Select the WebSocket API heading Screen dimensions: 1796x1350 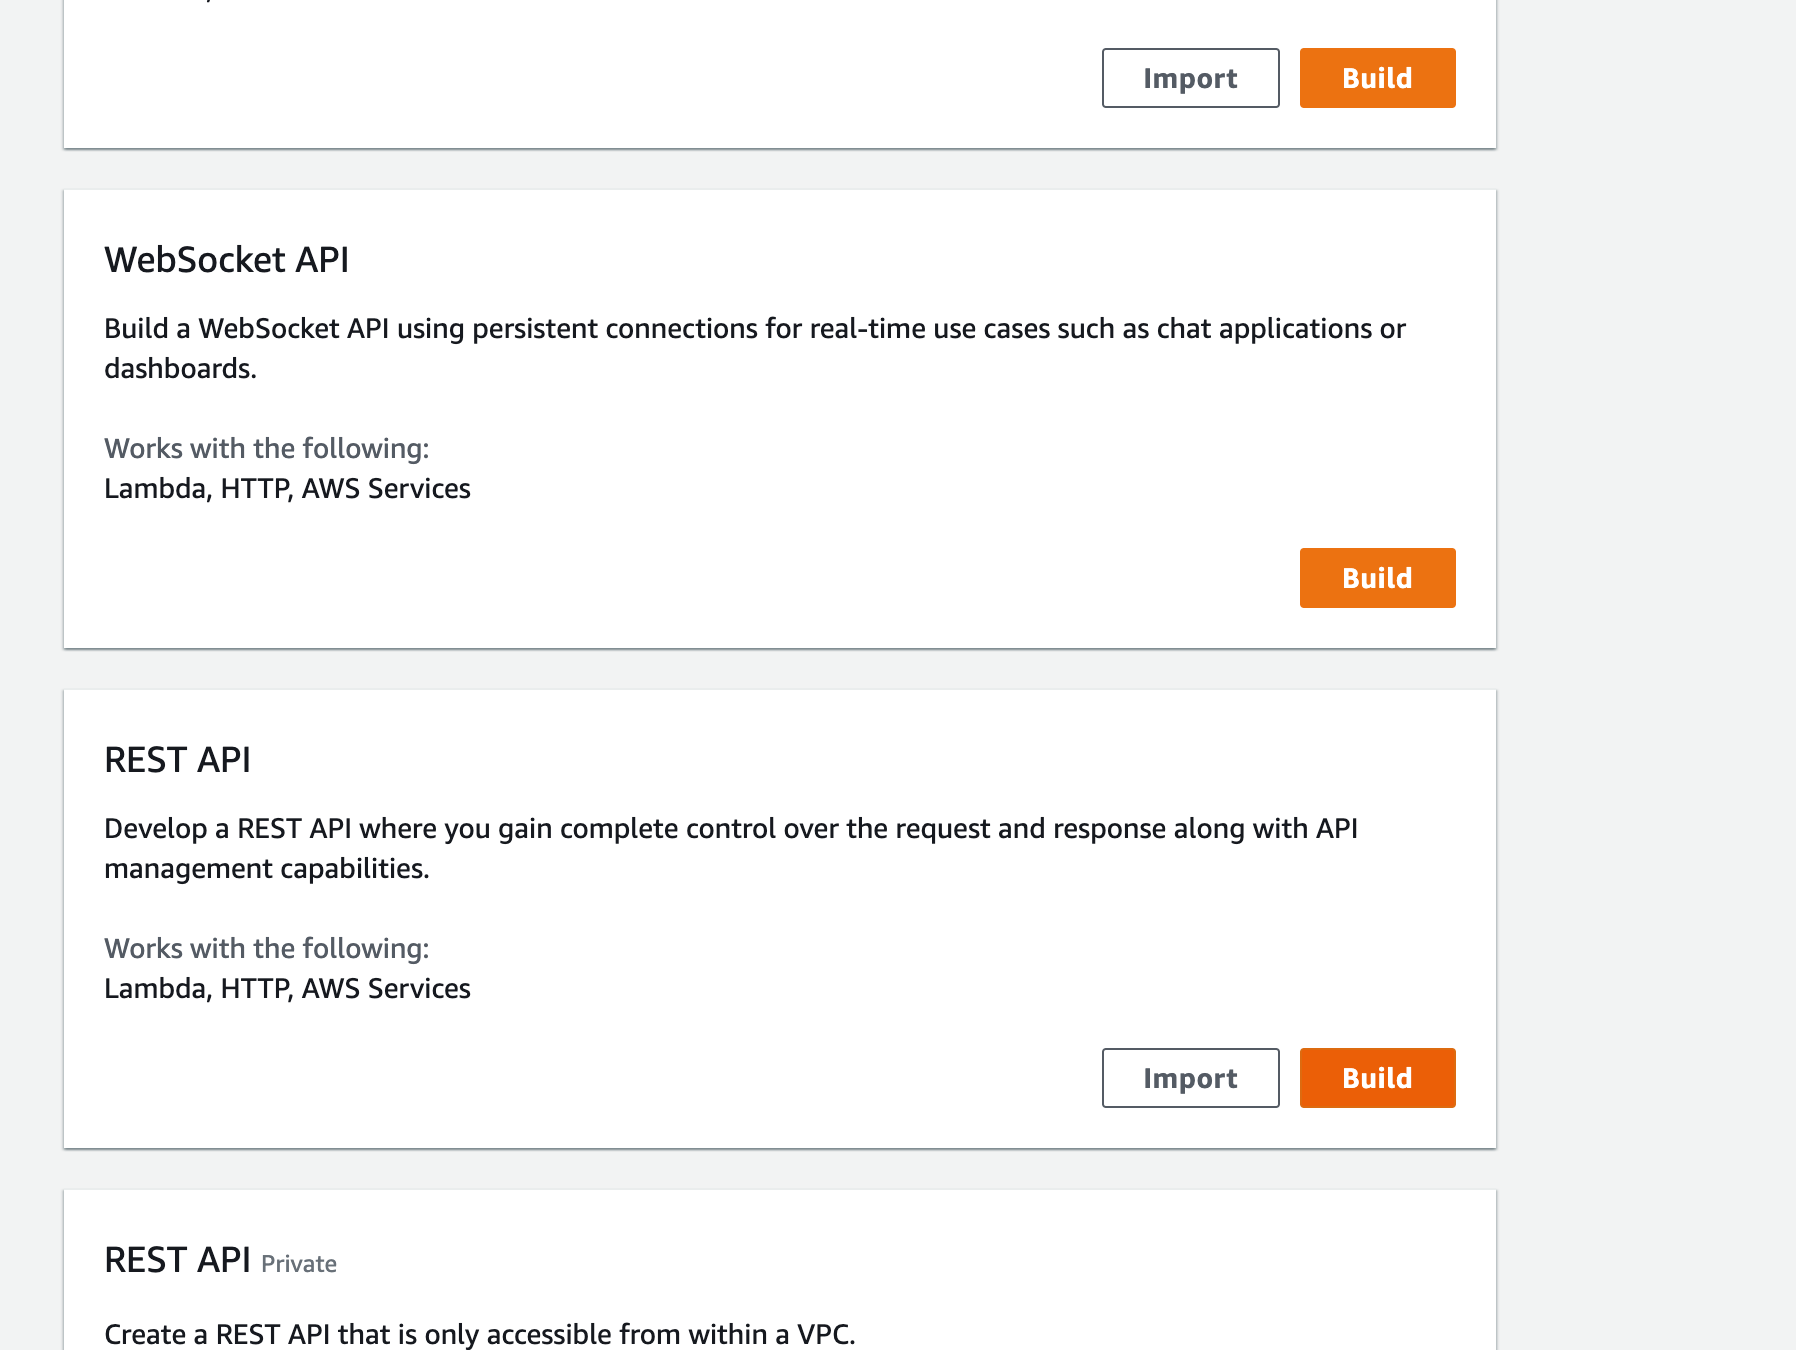click(227, 260)
